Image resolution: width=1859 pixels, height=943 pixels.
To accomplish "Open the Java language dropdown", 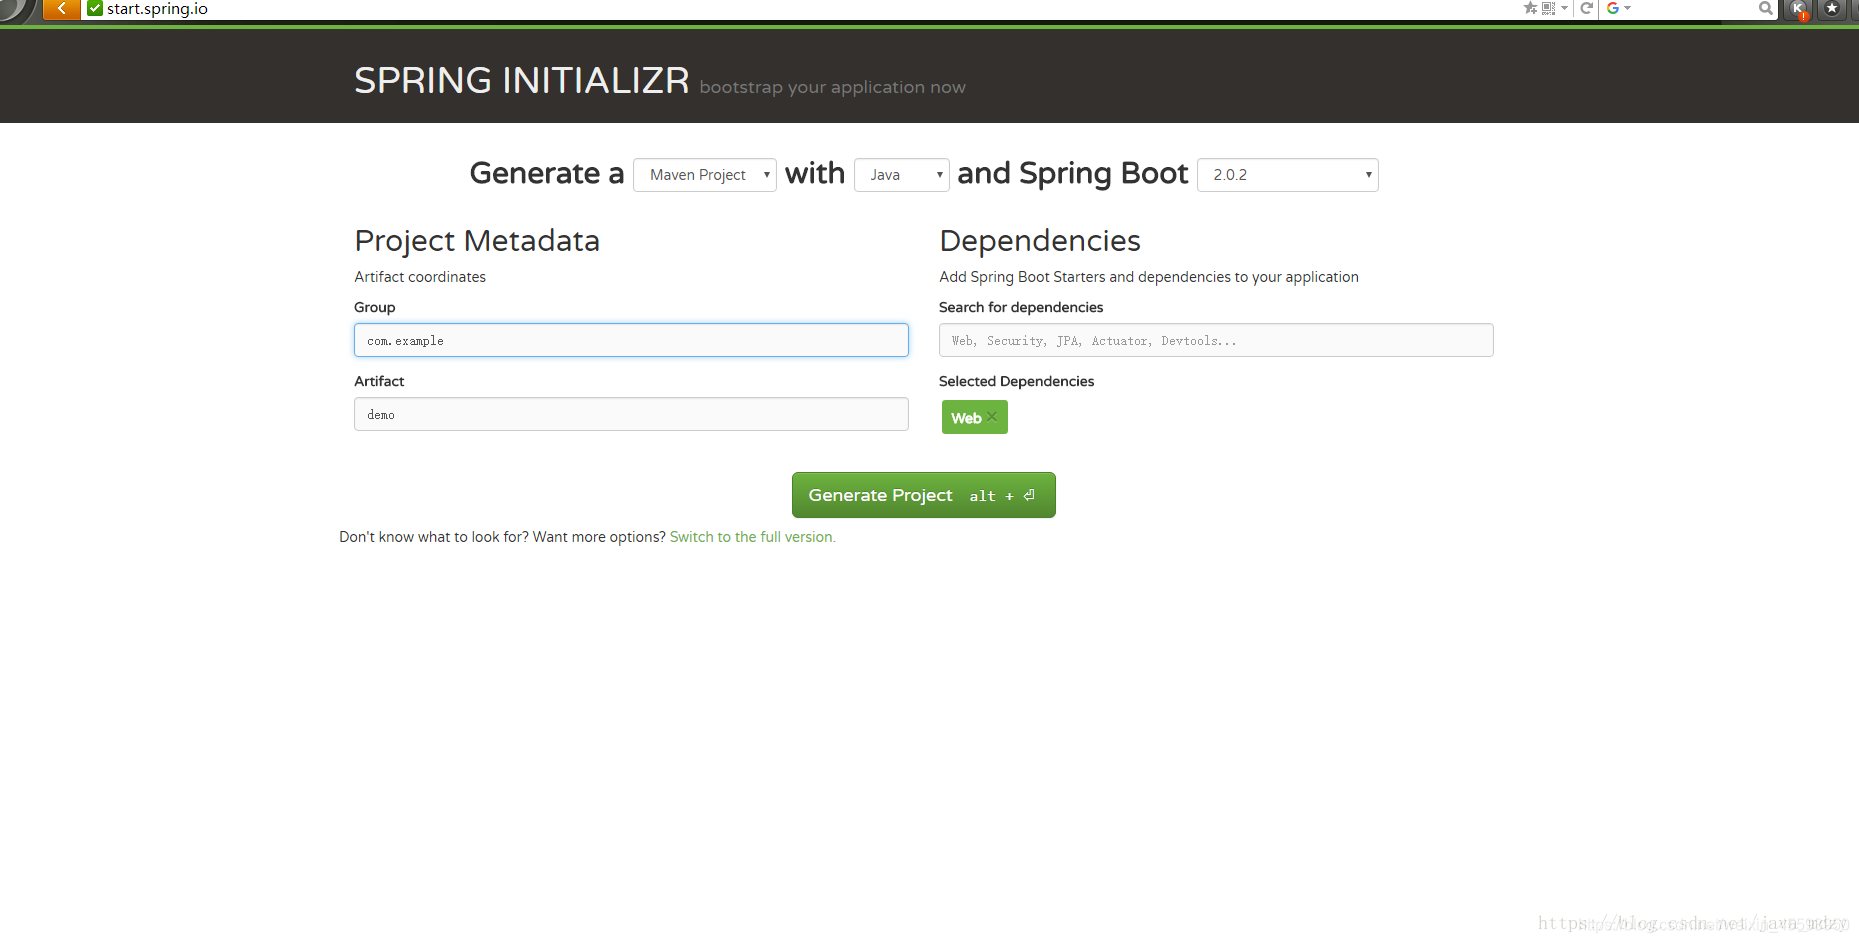I will (x=902, y=175).
